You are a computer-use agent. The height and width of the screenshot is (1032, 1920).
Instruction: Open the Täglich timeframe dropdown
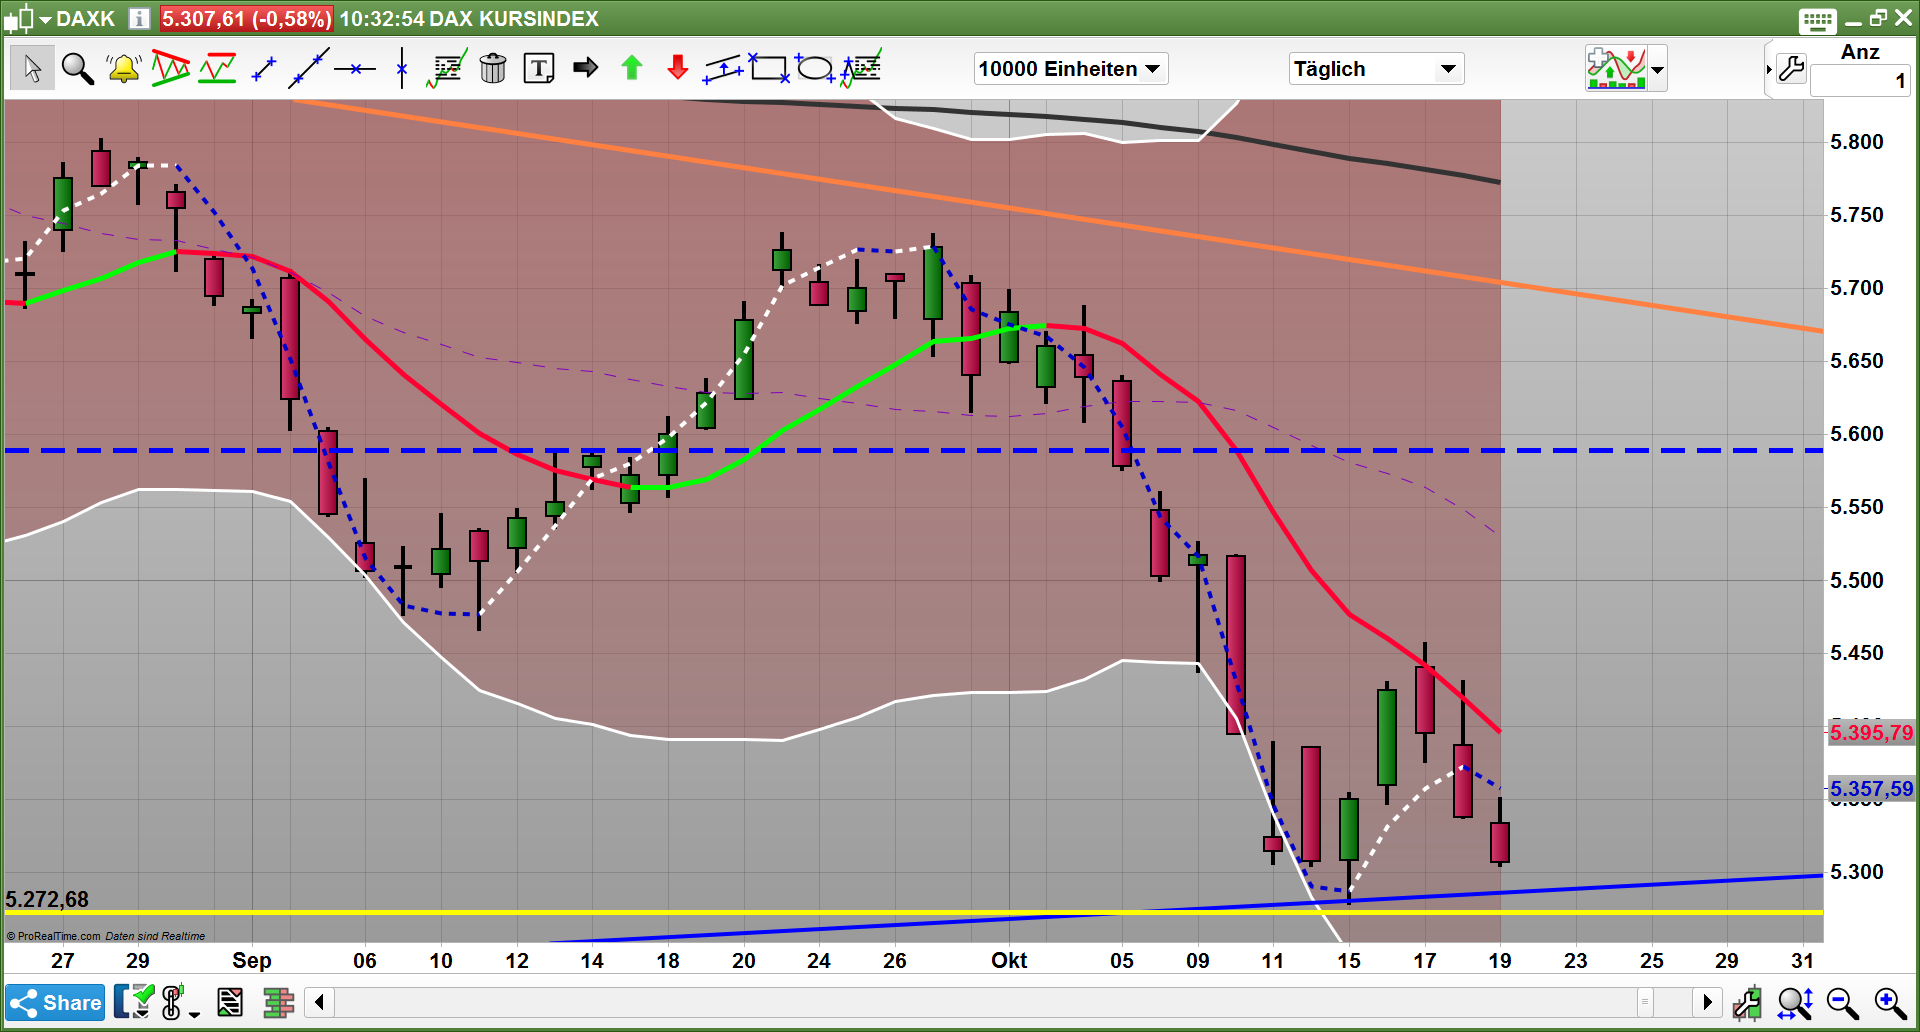click(x=1377, y=69)
